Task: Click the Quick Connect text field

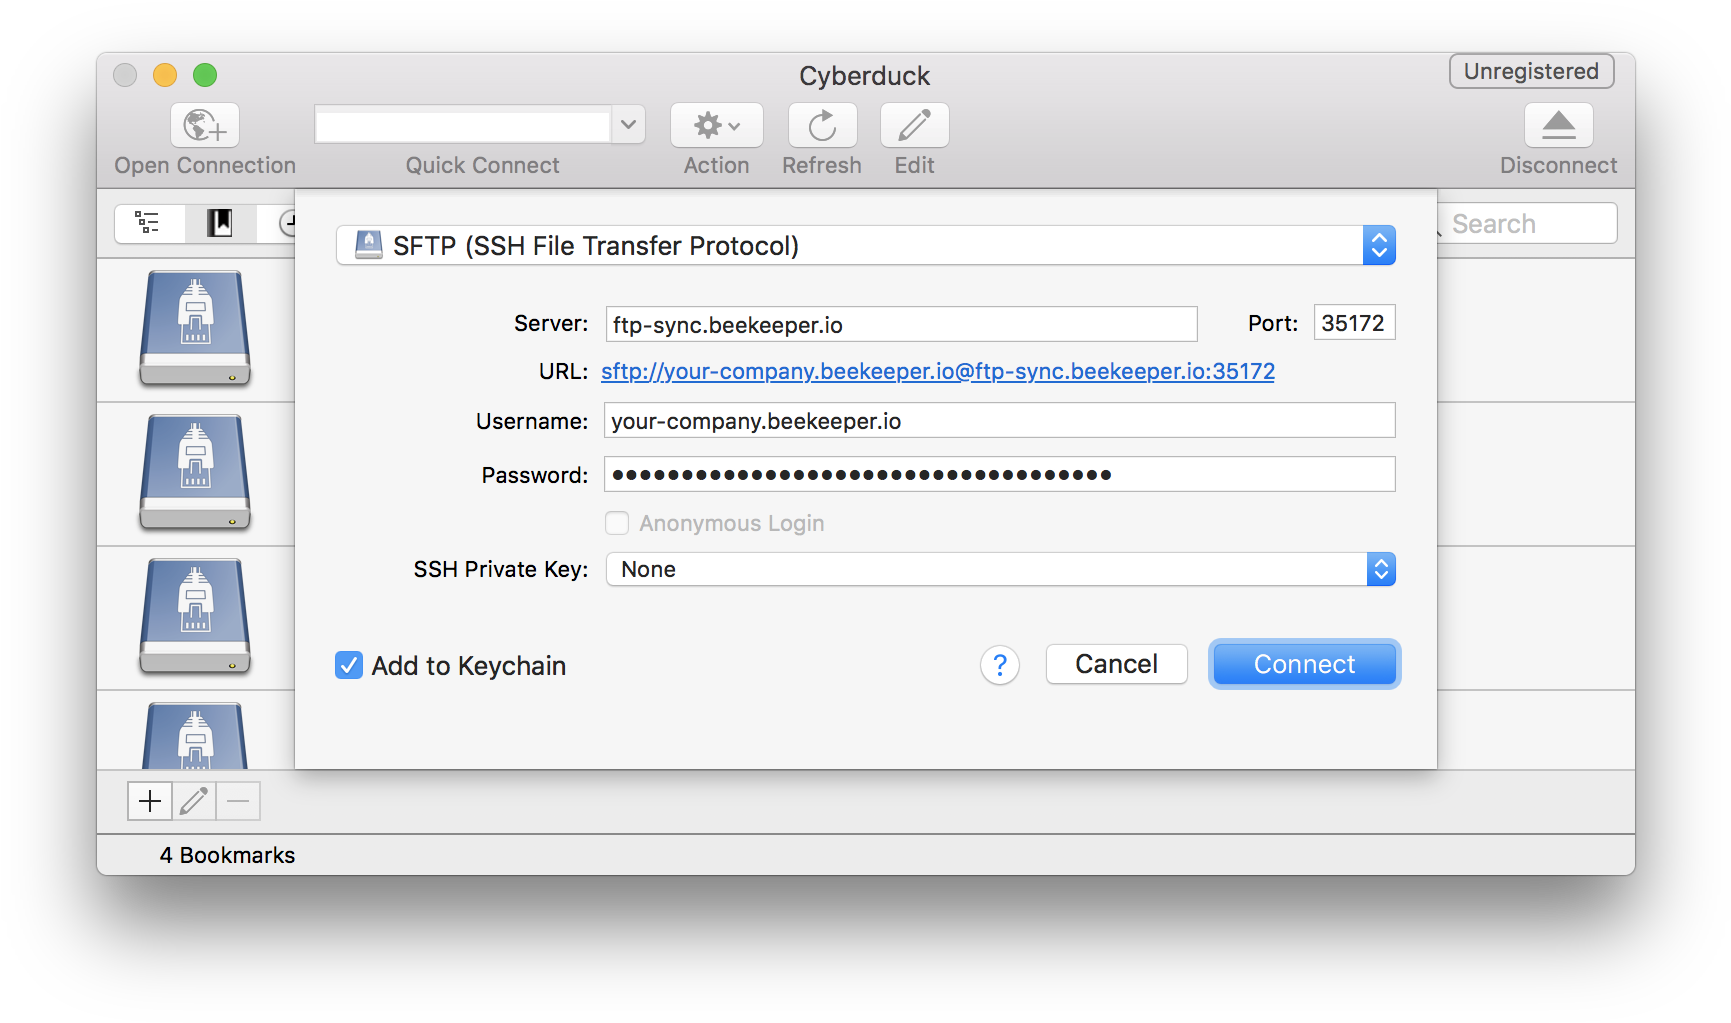Action: [463, 125]
